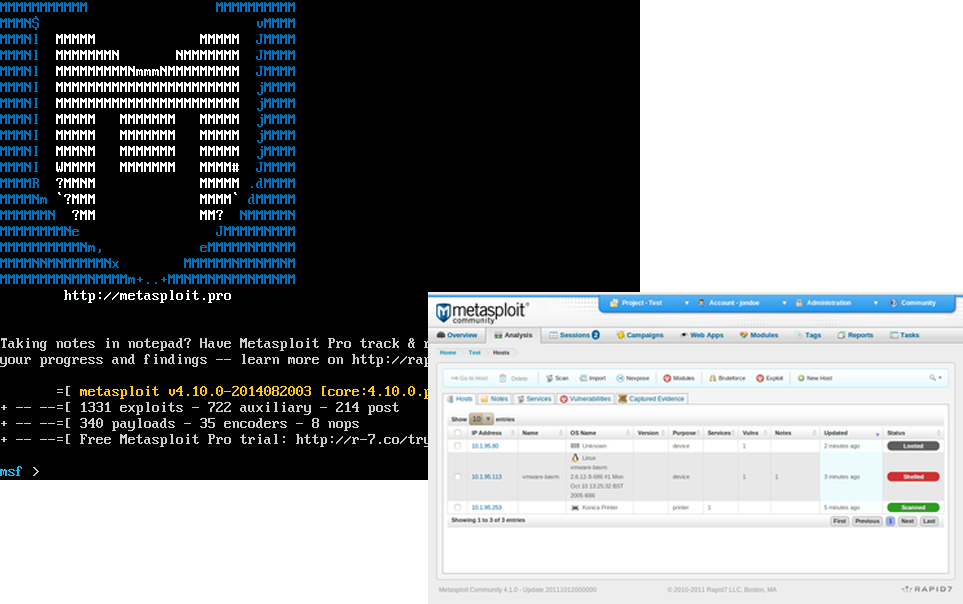Viewport: 963px width, 604px height.
Task: Open host 10.1.95.113 link
Action: pyautogui.click(x=486, y=477)
